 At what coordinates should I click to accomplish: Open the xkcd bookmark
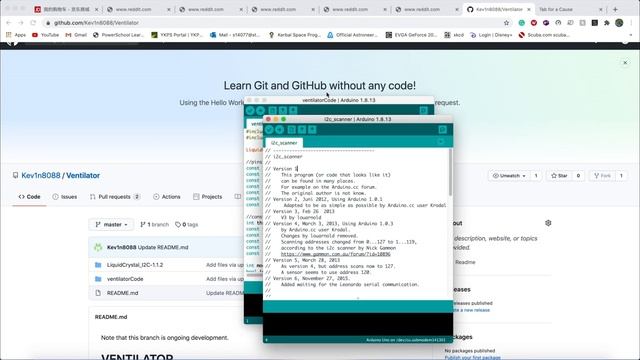(454, 35)
